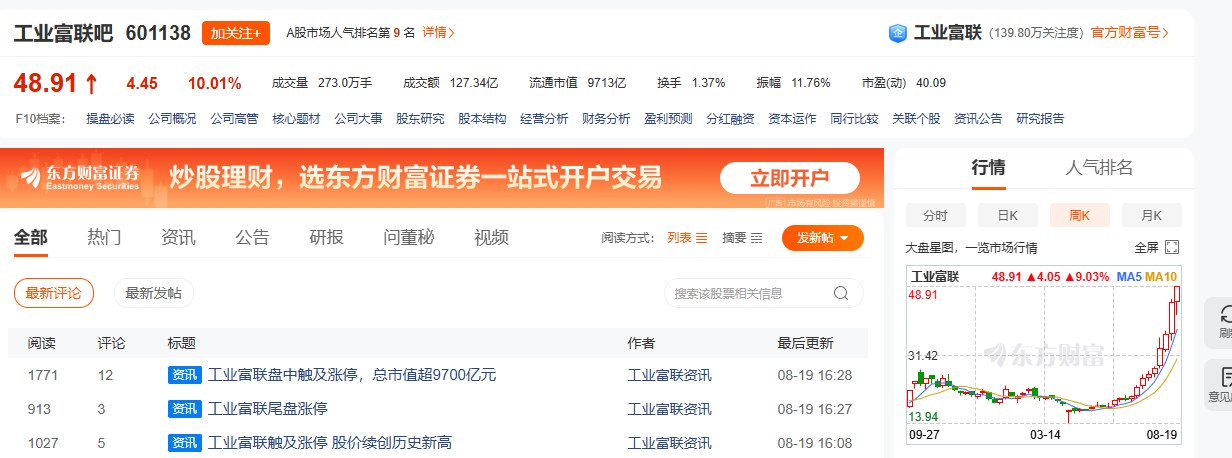Expand 详情 next to popularity ranking
1232x458 pixels.
(438, 33)
